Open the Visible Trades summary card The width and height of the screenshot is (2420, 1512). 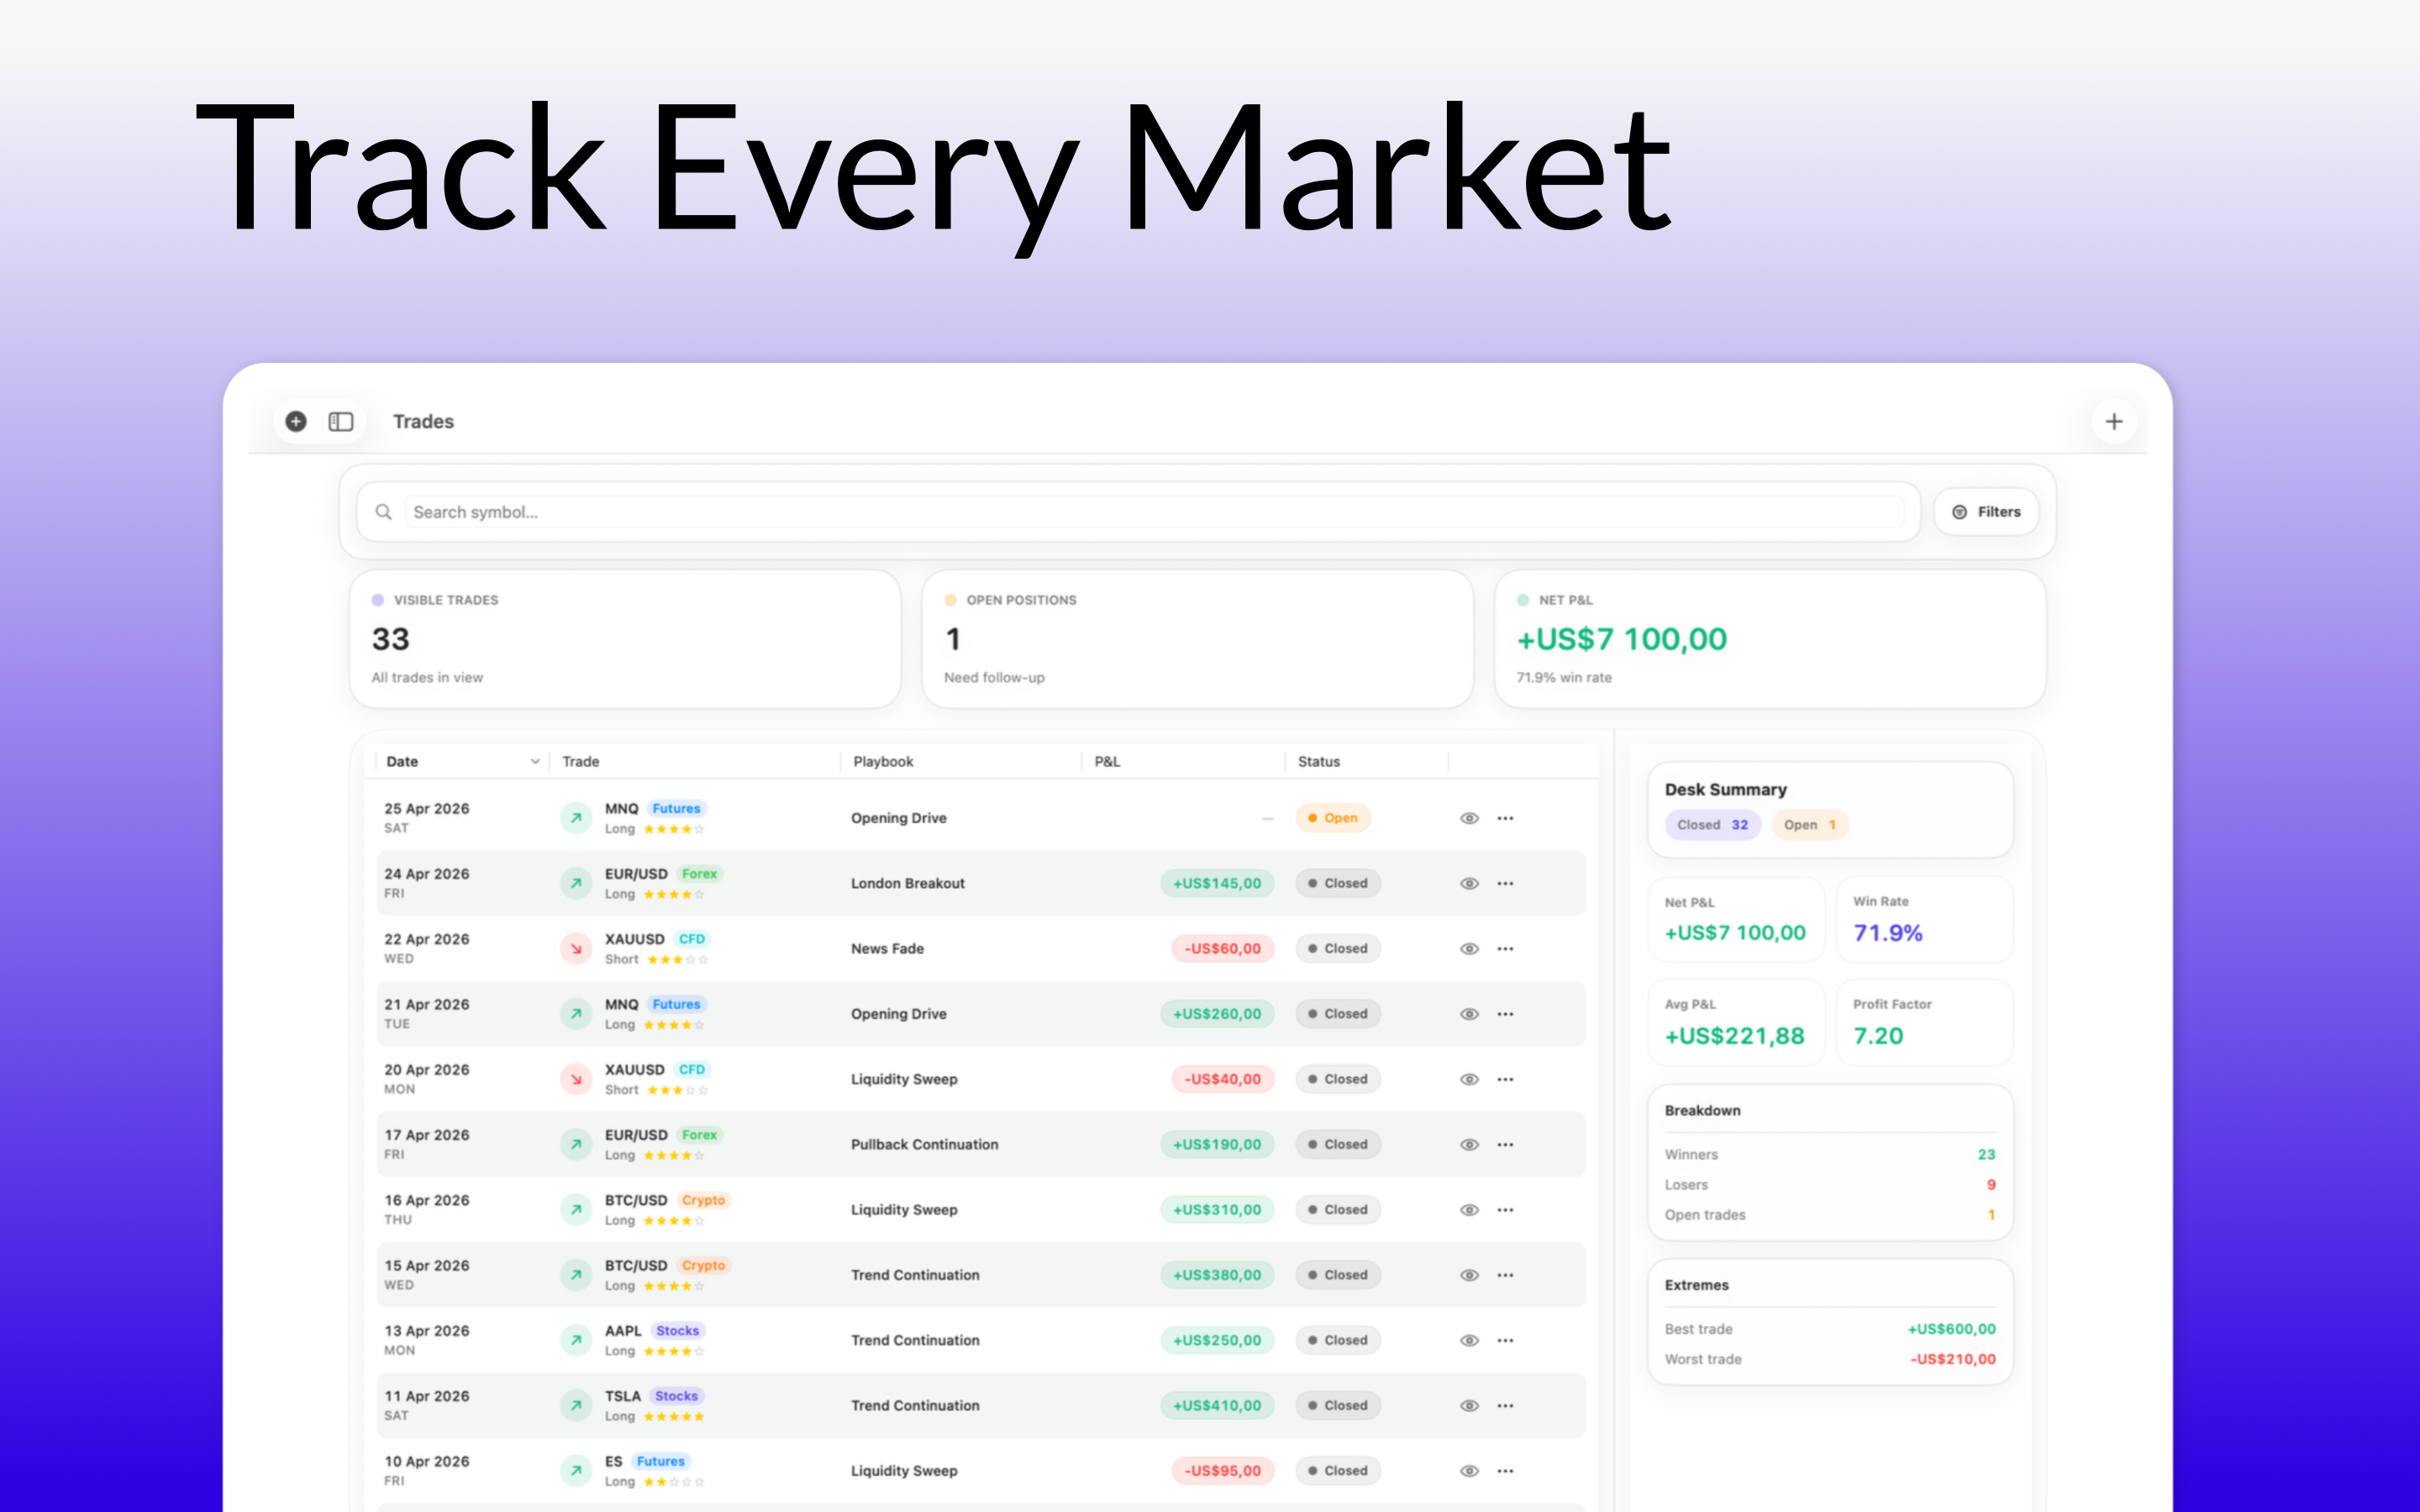(625, 639)
